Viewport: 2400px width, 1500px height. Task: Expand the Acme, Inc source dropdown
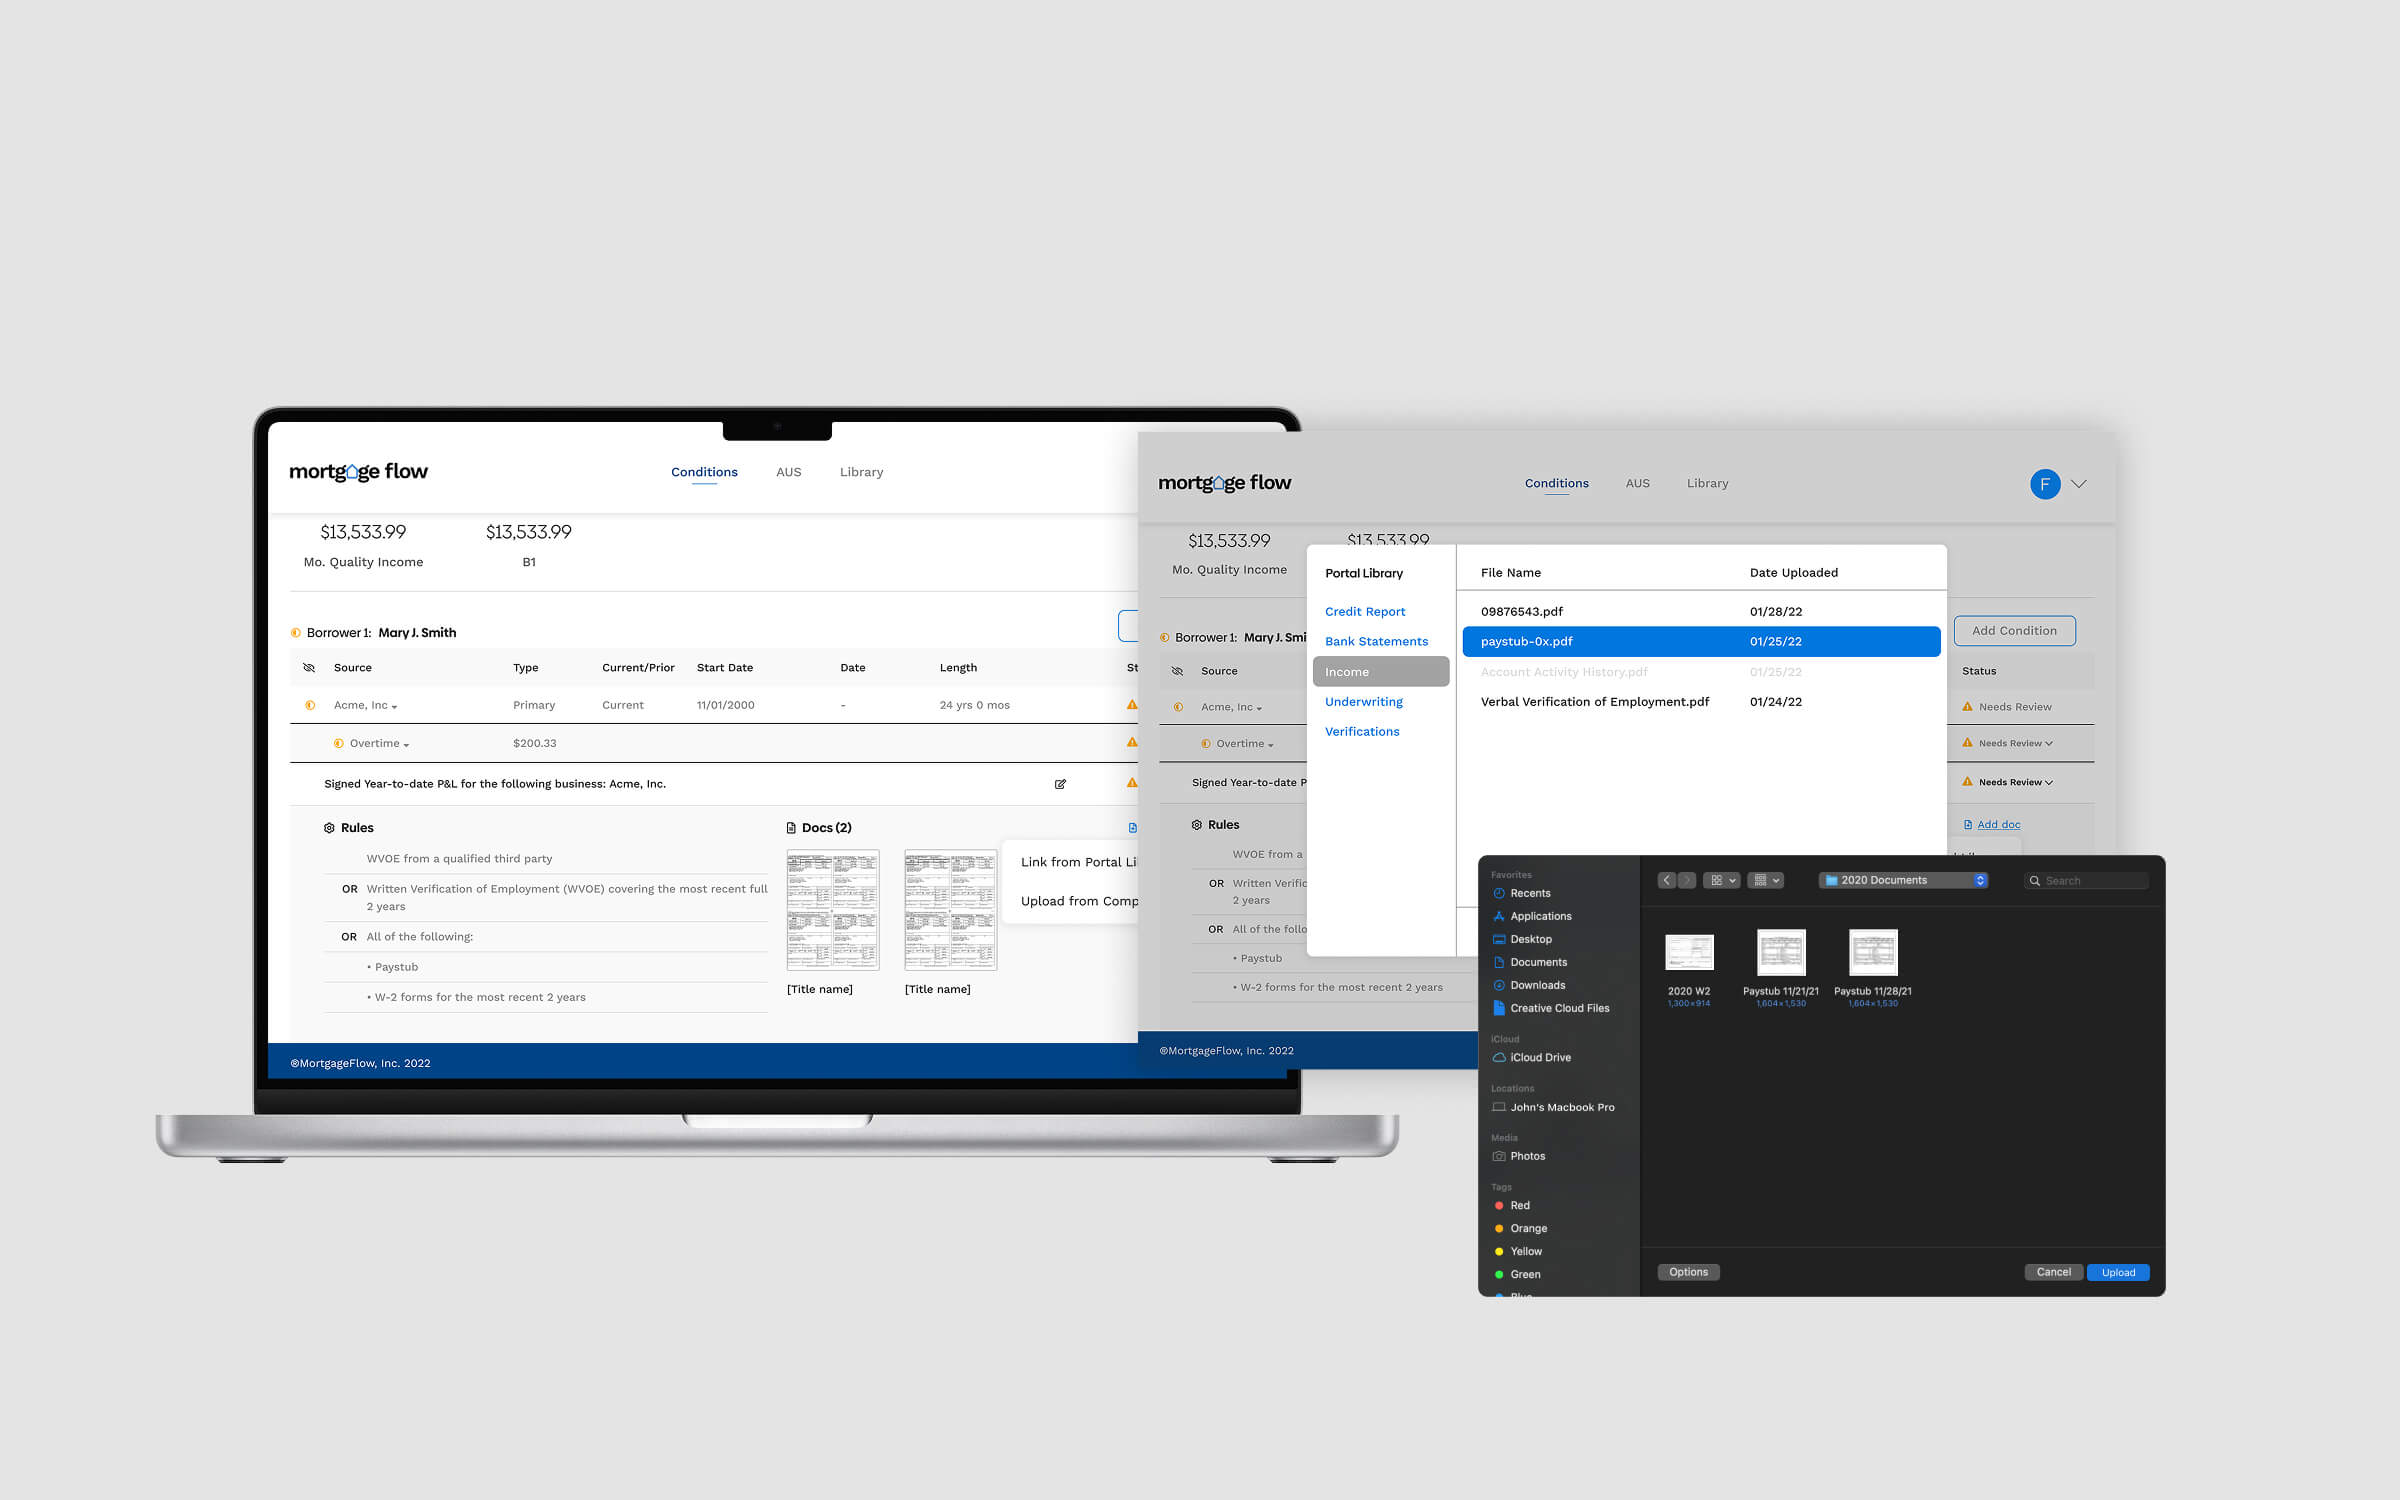click(x=366, y=706)
